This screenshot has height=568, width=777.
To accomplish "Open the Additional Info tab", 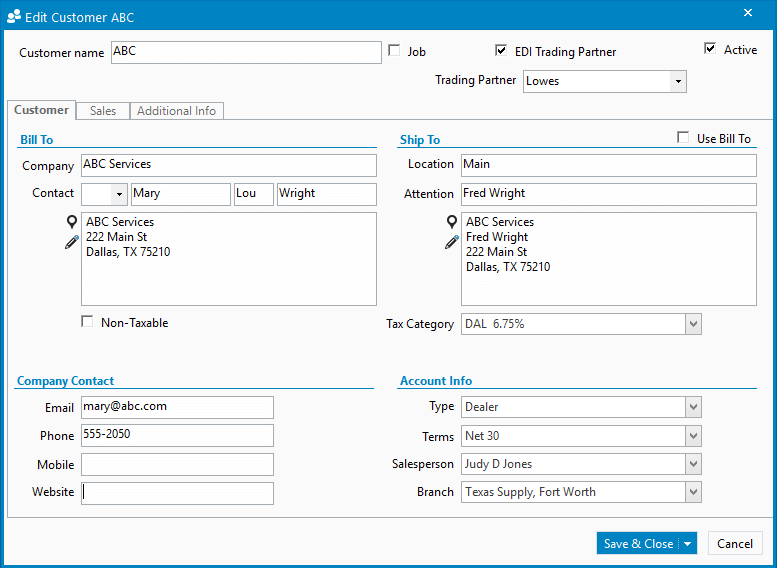I will click(x=176, y=111).
